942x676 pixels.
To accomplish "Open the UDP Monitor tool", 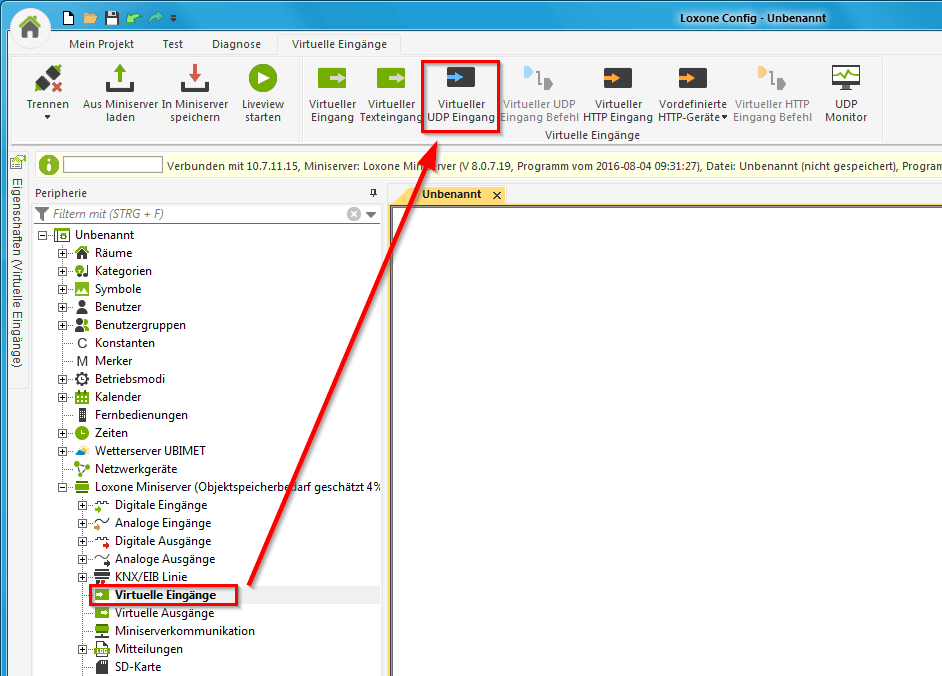I will [846, 79].
